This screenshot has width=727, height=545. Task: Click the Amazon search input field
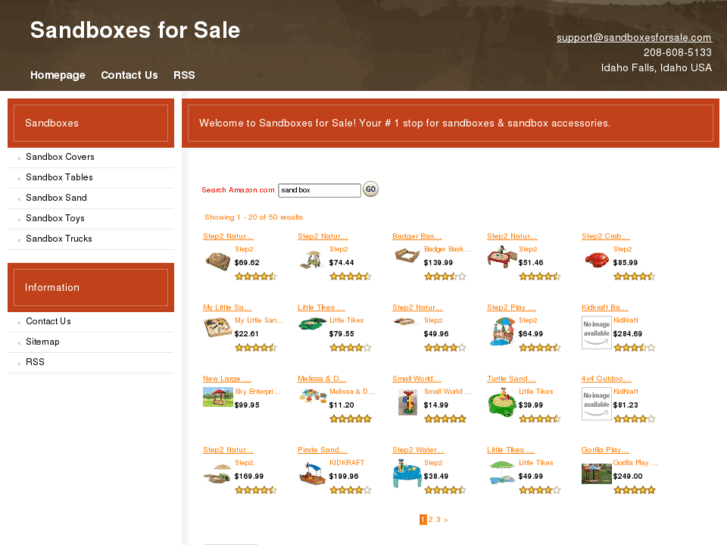(x=319, y=190)
